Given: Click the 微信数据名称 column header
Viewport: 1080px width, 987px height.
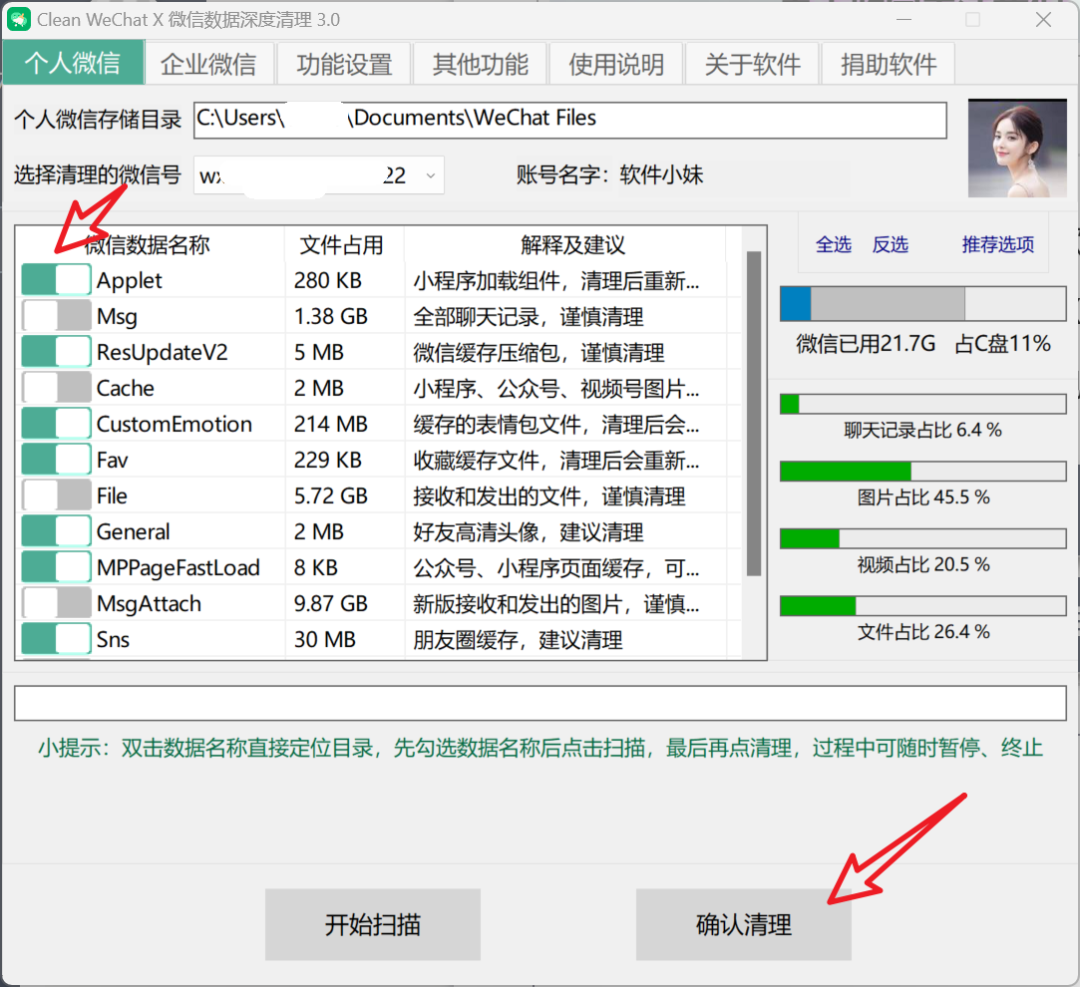Looking at the screenshot, I should (x=147, y=245).
